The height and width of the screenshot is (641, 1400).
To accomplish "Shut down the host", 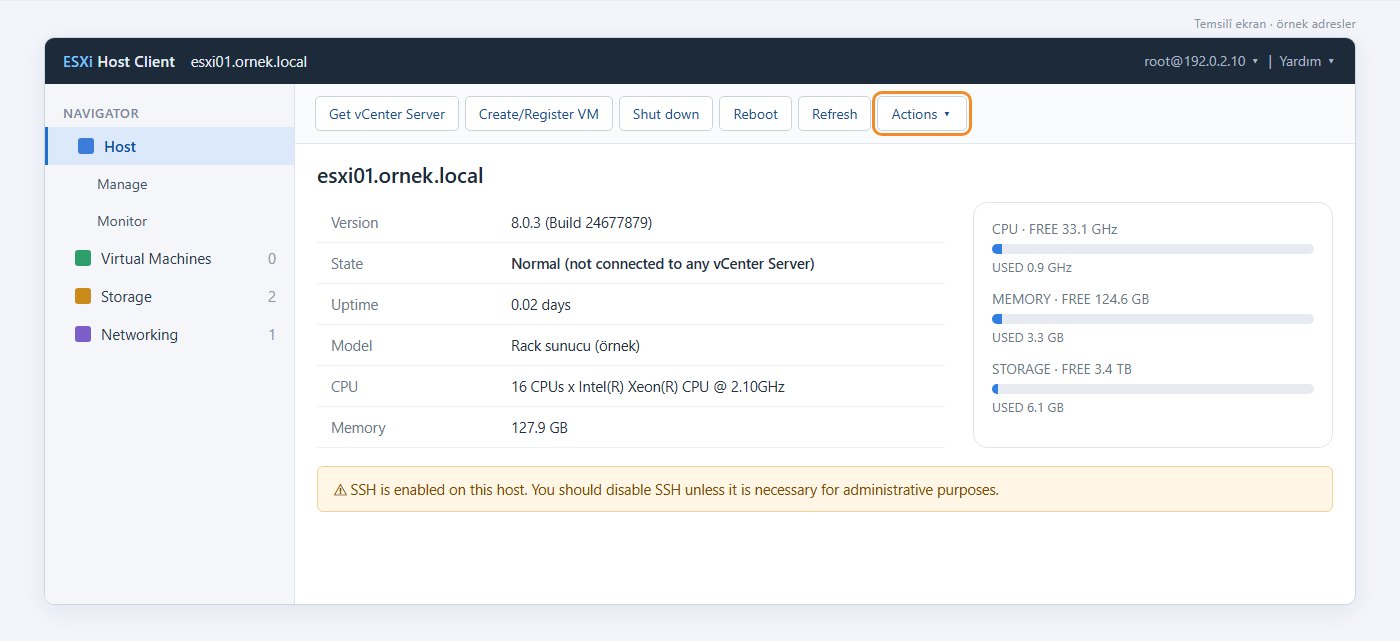I will 666,114.
